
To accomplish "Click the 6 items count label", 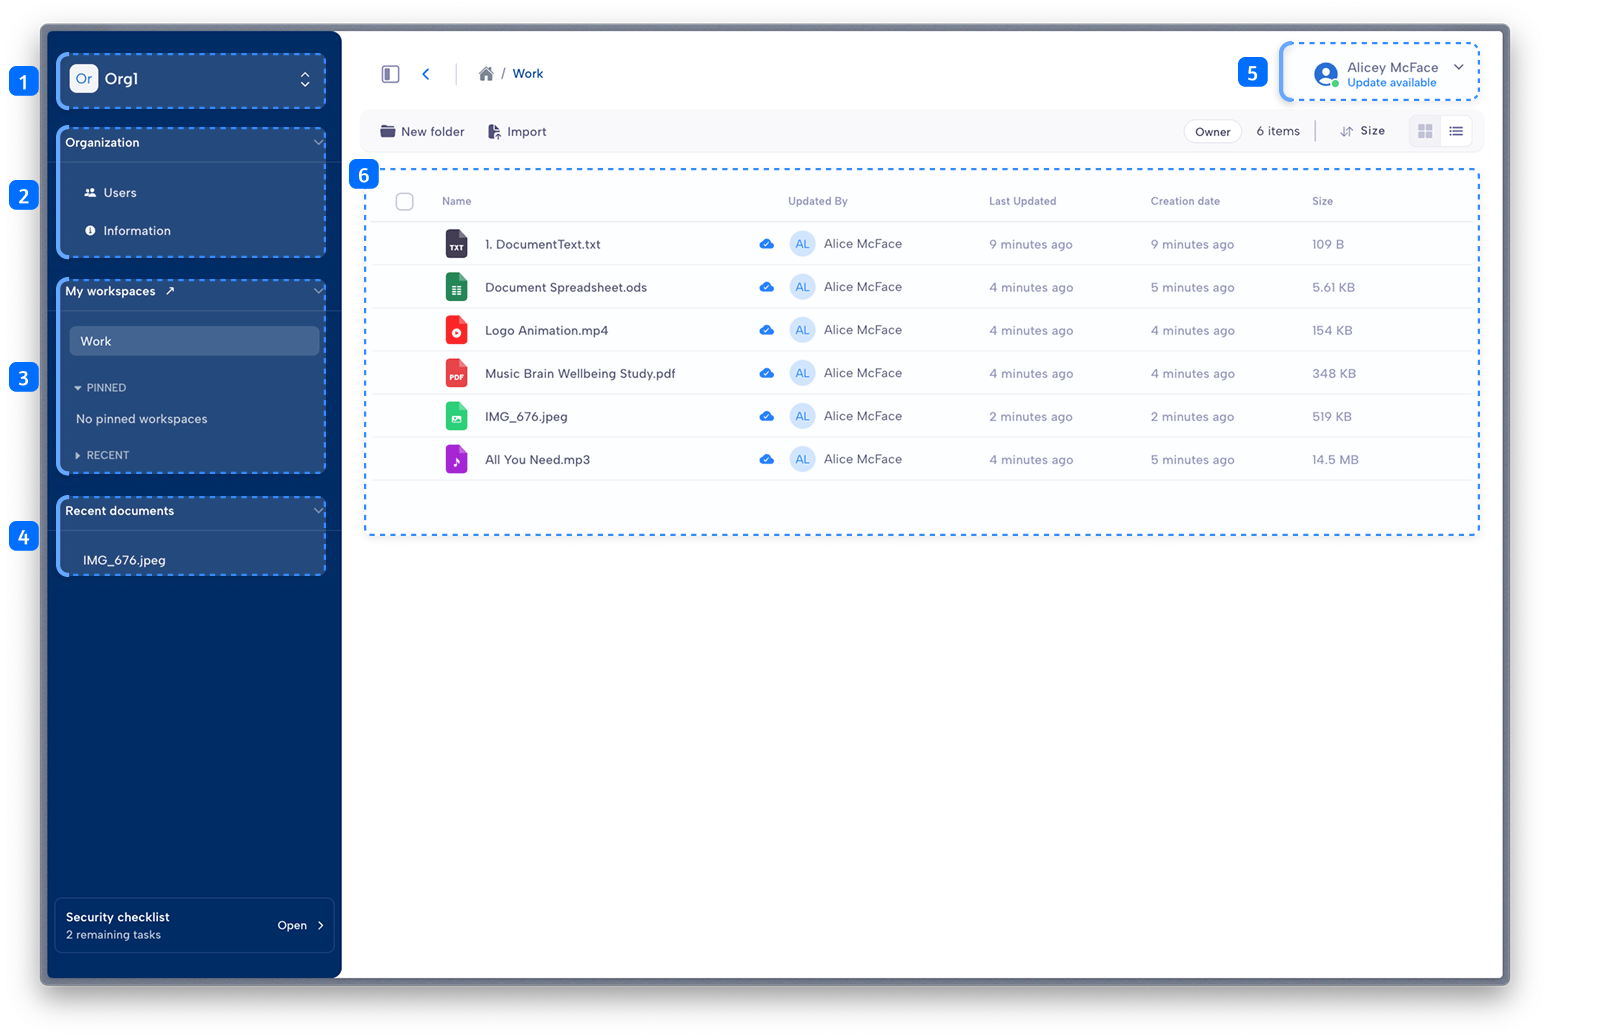I will [x=1278, y=131].
